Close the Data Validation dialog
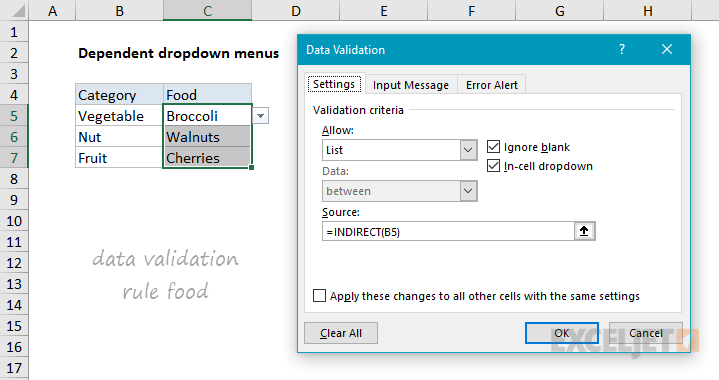The height and width of the screenshot is (380, 719). click(x=667, y=50)
